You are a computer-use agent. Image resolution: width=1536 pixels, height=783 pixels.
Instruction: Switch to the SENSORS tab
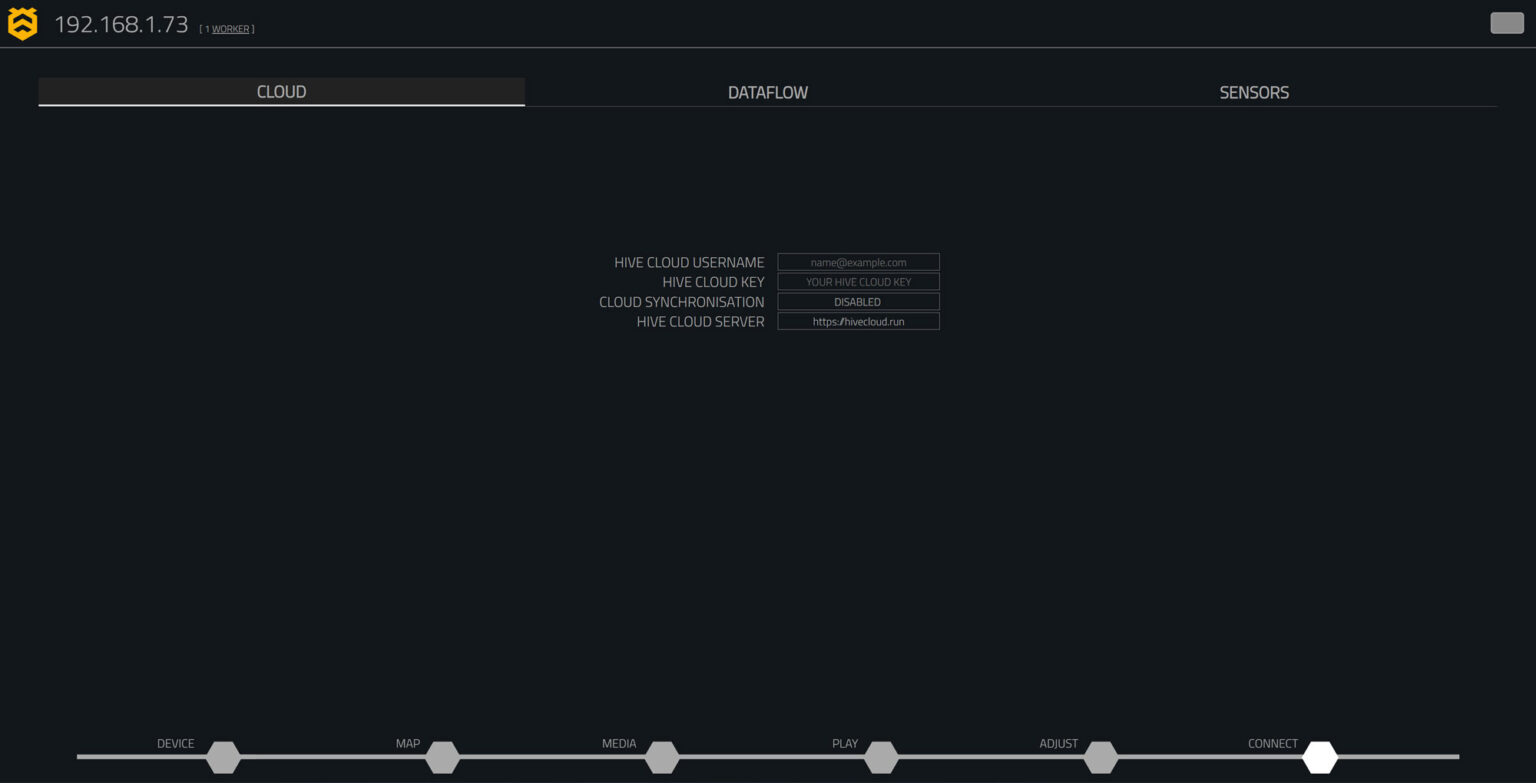[1254, 91]
